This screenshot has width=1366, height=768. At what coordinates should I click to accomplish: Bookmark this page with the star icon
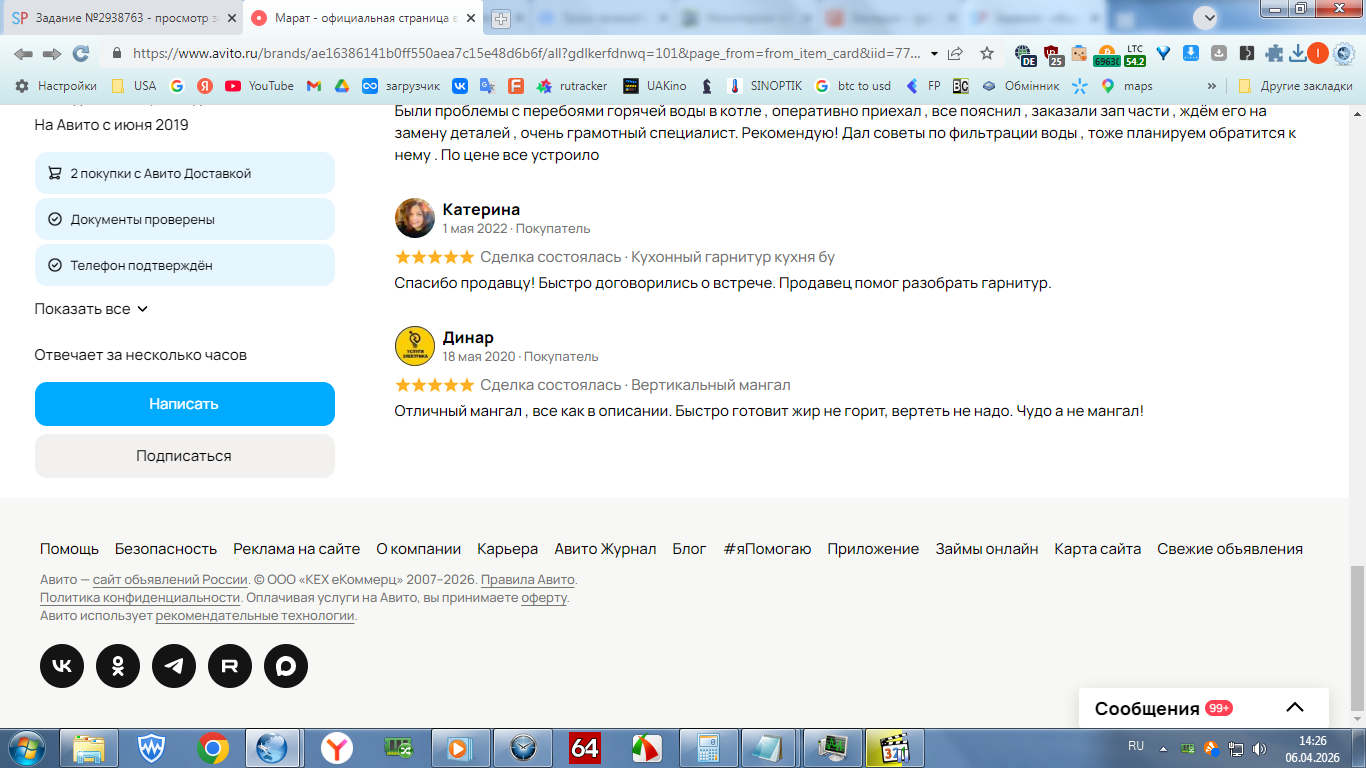(x=987, y=54)
